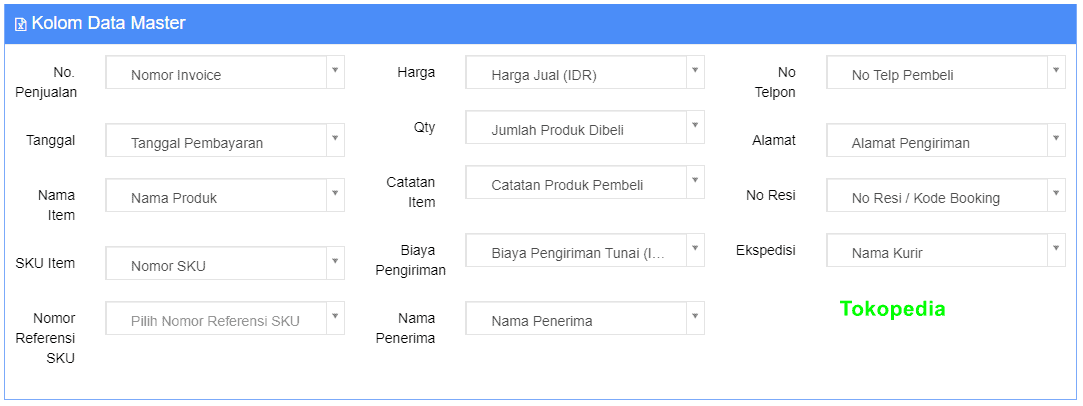Click the Tokopedia green text
The image size is (1083, 406).
892,309
